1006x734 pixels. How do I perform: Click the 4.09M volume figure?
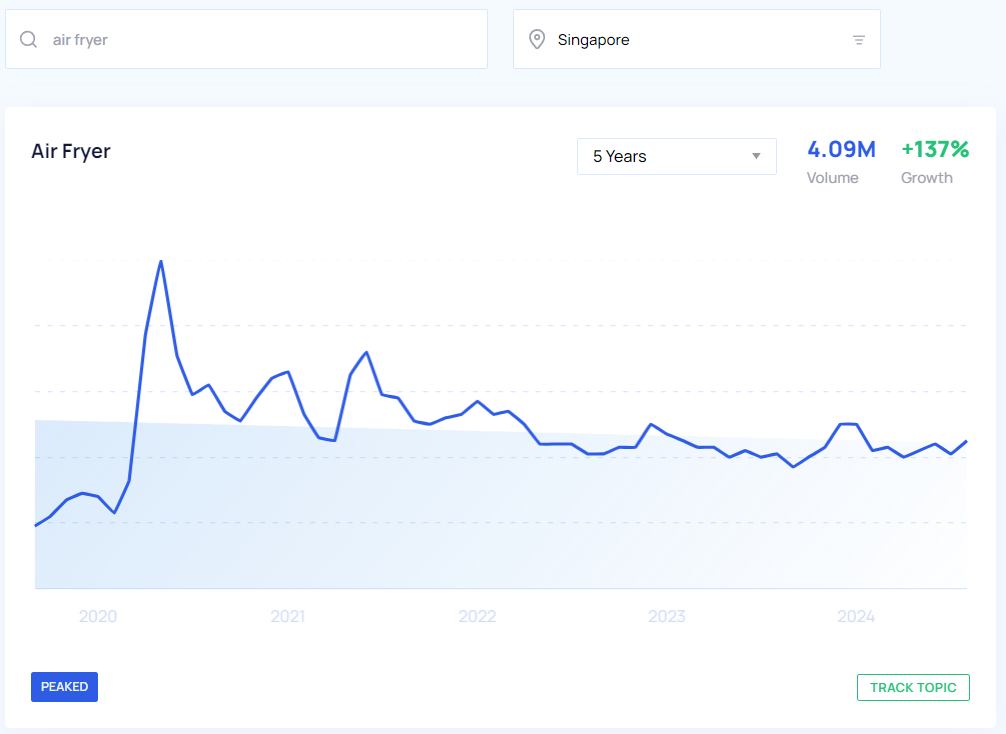[x=841, y=150]
